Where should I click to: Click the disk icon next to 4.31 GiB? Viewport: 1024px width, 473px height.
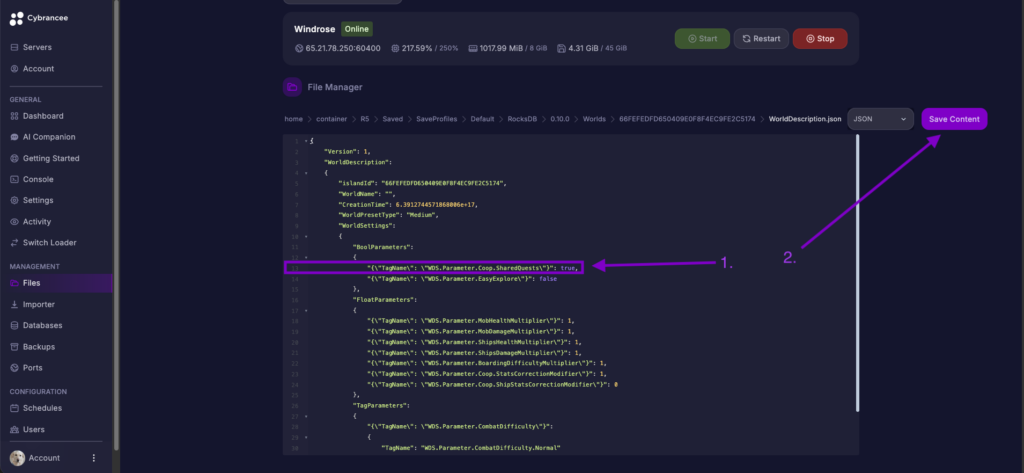[x=562, y=48]
